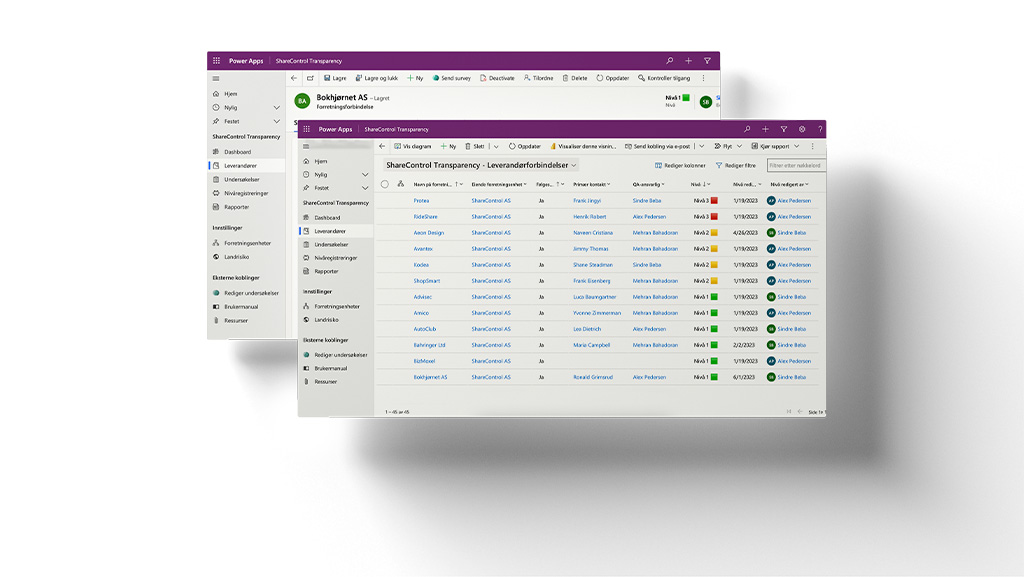Open the Flyt menu in the toolbar
This screenshot has height=577, width=1024.
click(728, 146)
